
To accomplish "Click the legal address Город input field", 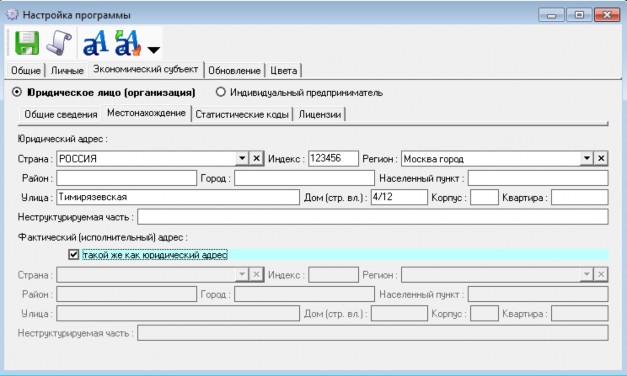I will [304, 178].
